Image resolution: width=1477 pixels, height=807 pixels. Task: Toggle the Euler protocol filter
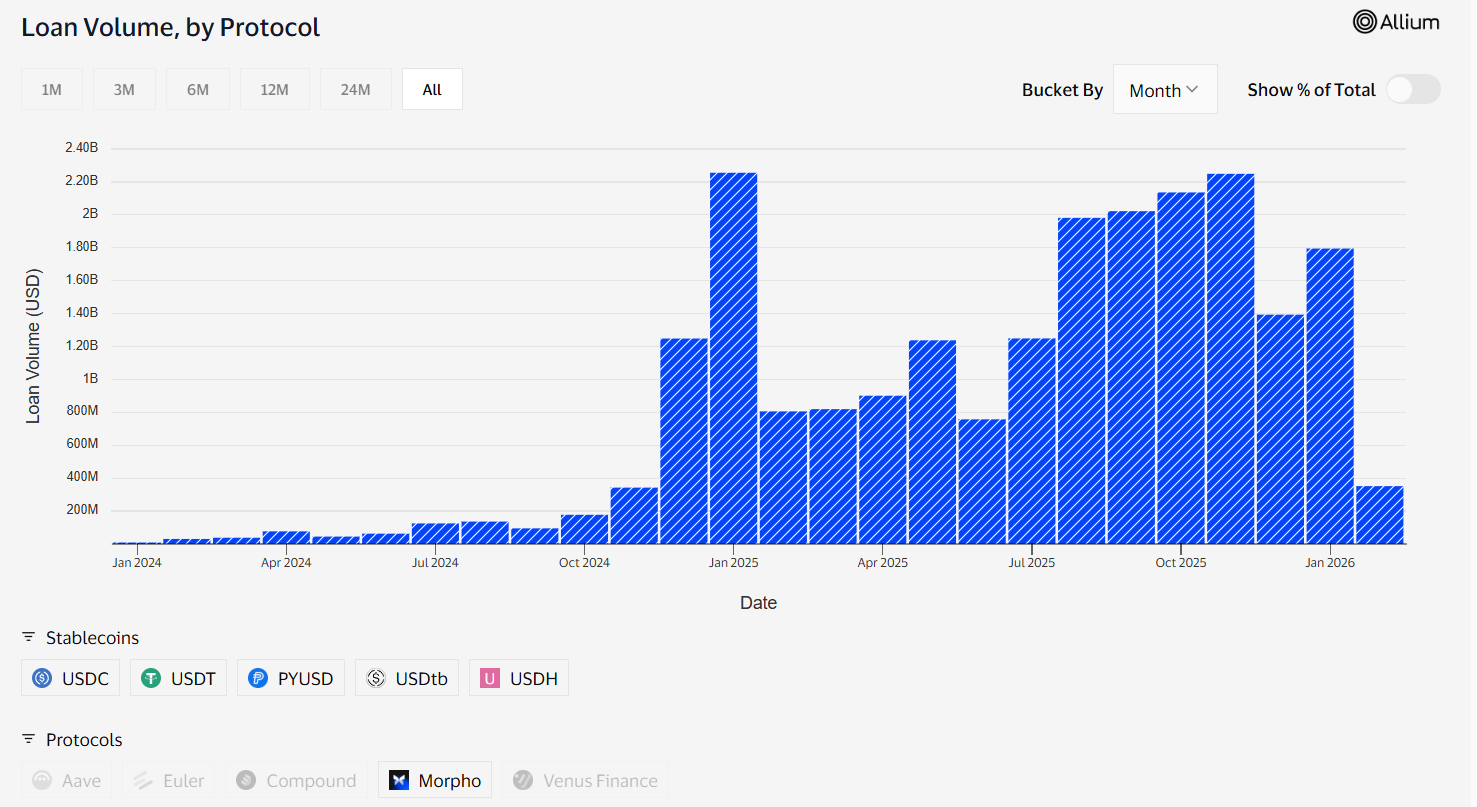click(x=167, y=780)
